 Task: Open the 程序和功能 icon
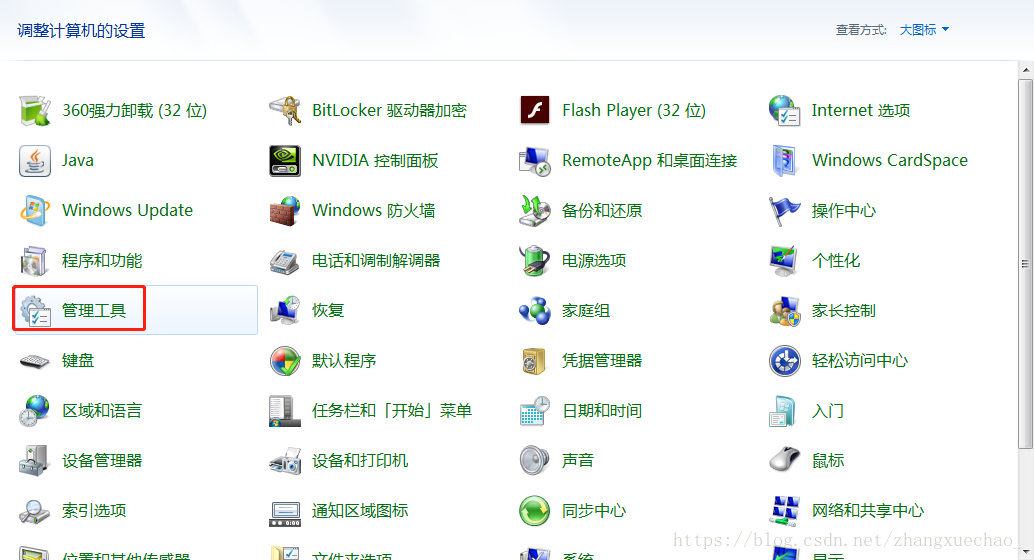[x=35, y=261]
